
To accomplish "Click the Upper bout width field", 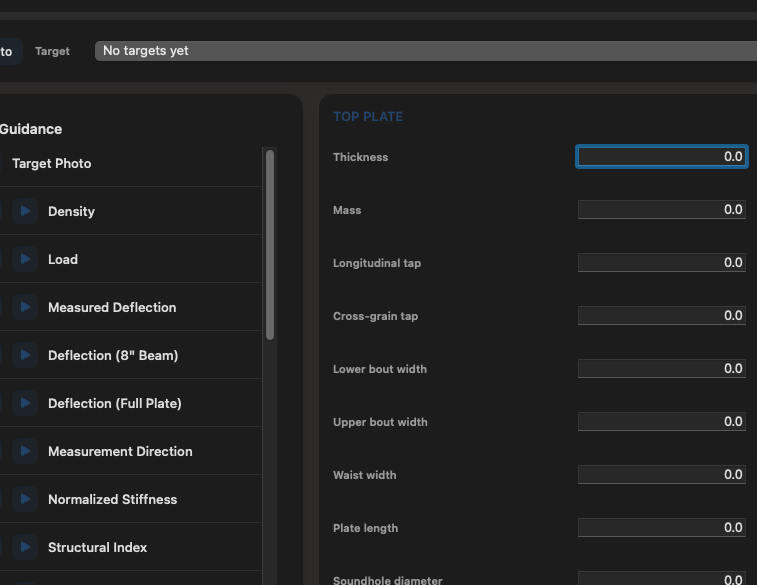I will pyautogui.click(x=661, y=422).
